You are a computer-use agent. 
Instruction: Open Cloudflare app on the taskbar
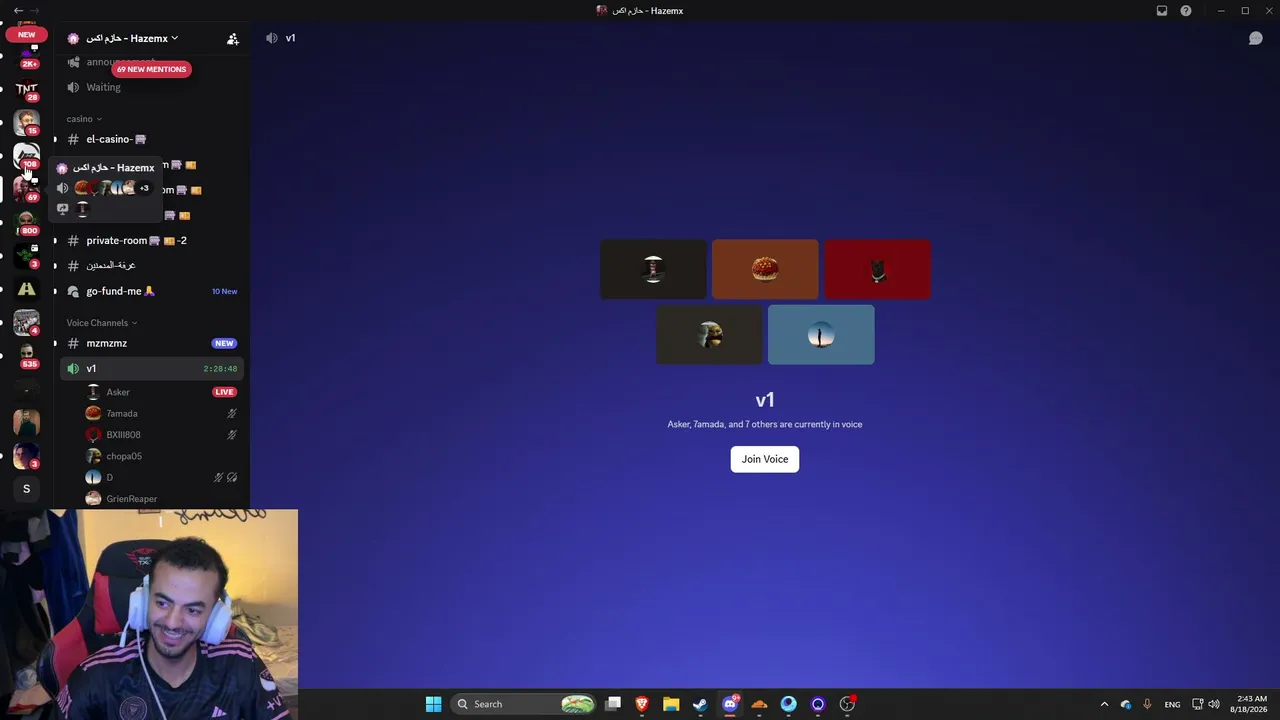coord(759,704)
